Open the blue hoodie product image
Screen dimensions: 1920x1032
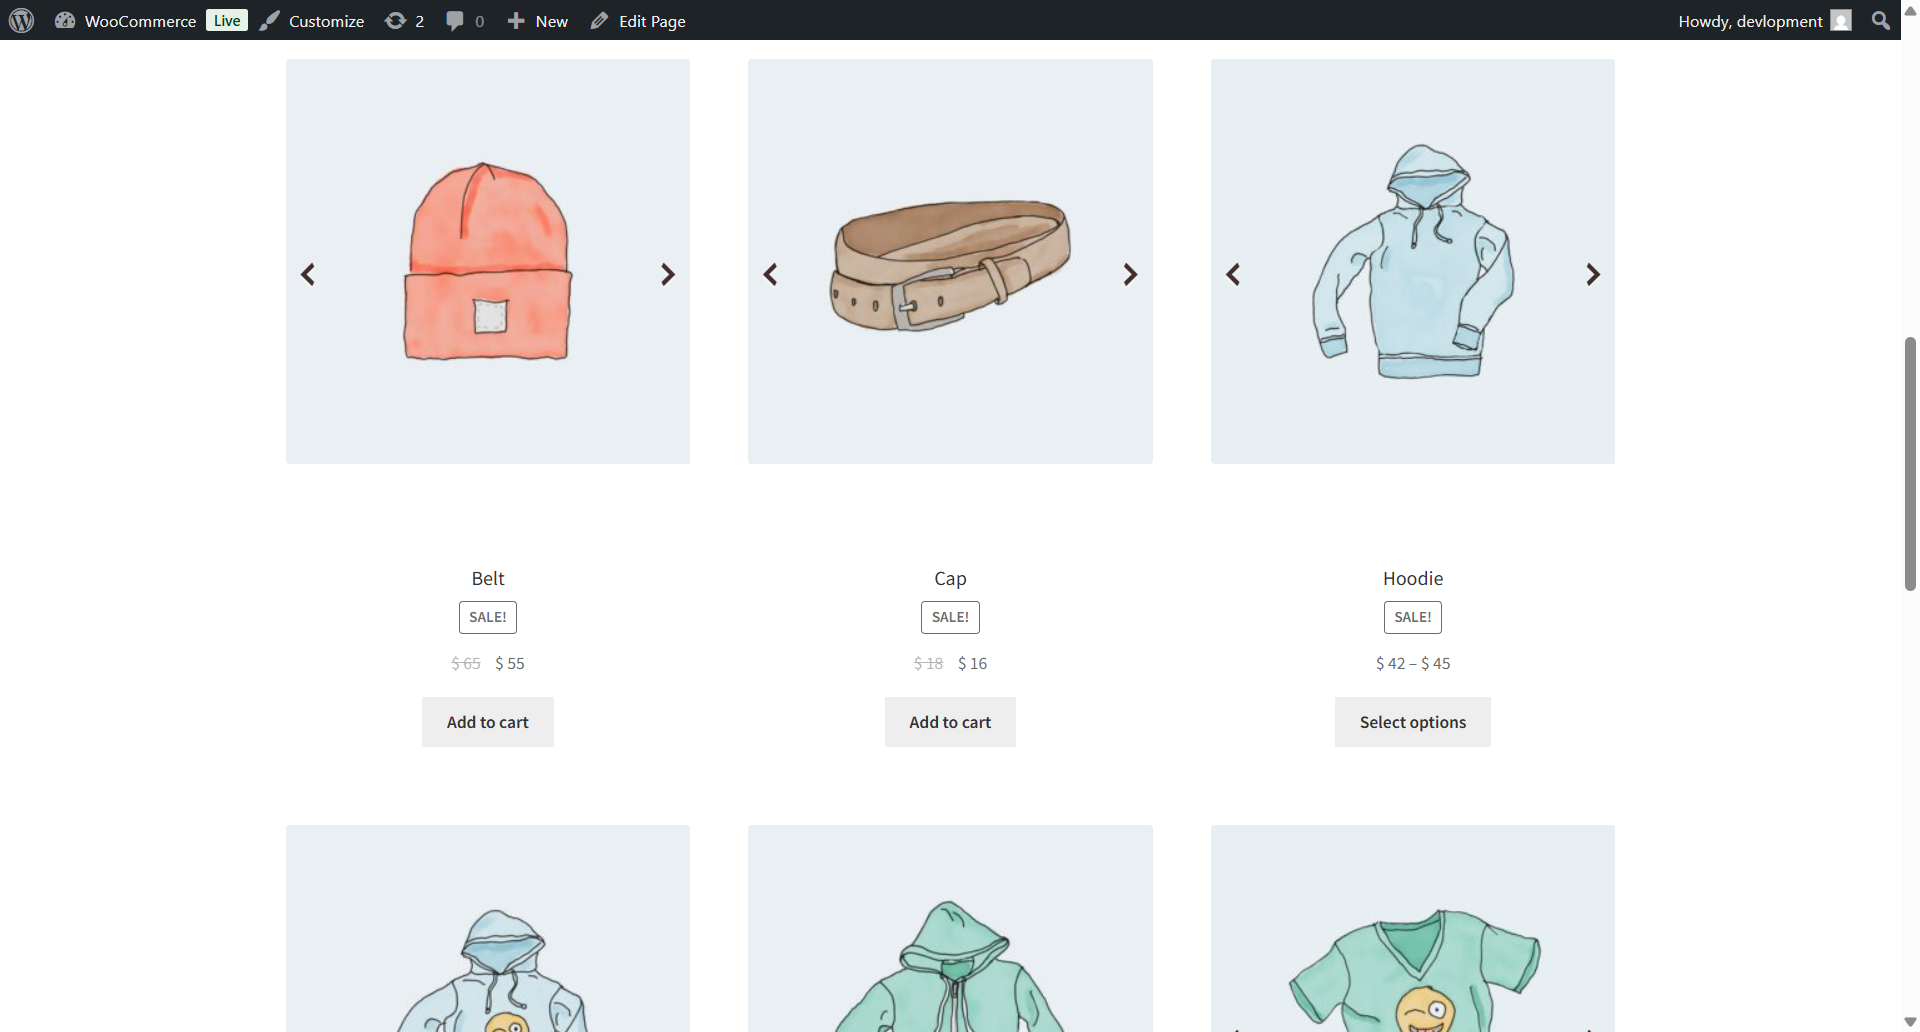[1413, 261]
